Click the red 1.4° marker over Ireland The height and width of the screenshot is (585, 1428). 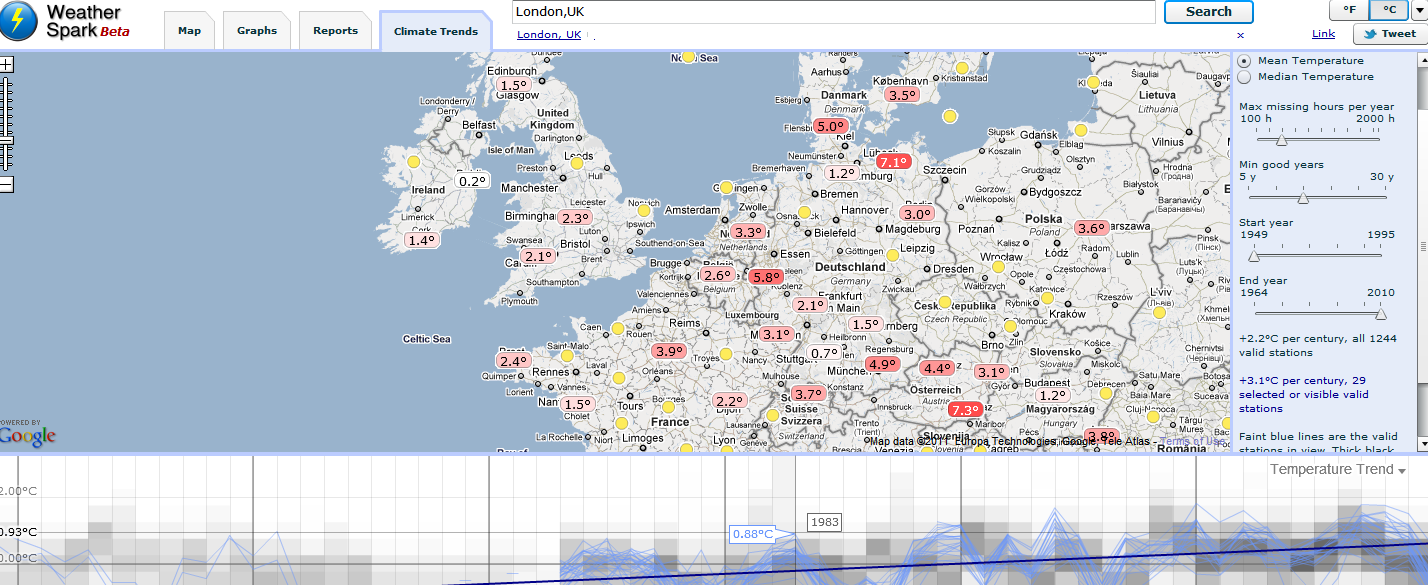click(422, 240)
